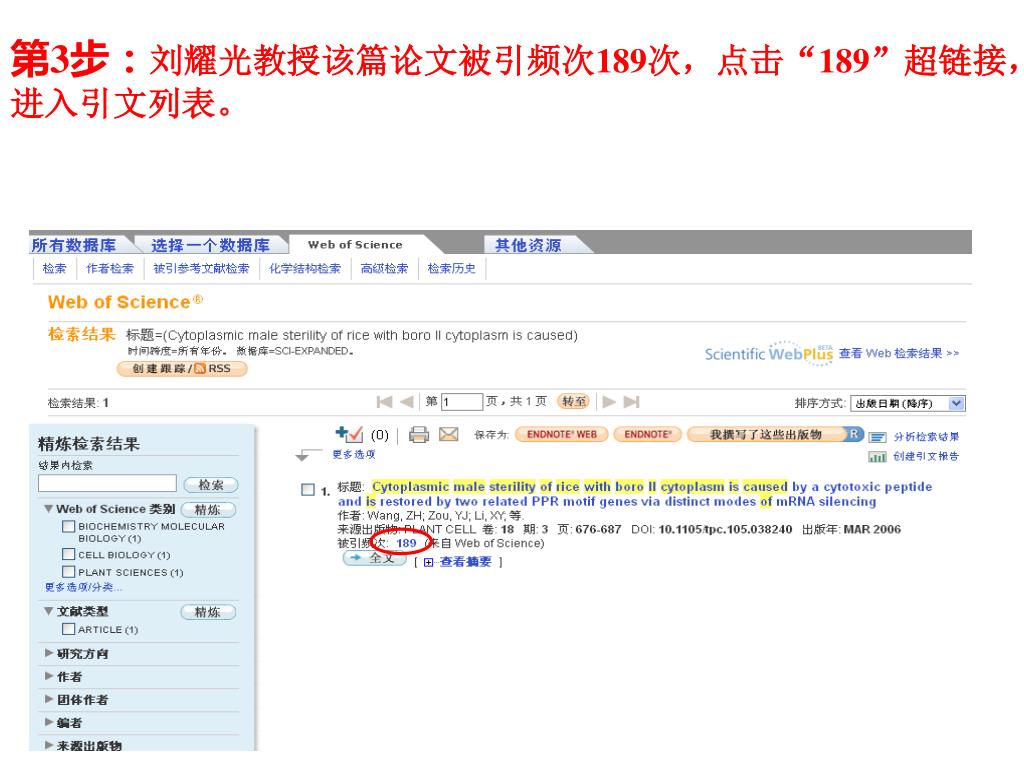The image size is (1024, 768).
Task: Expand the 作者 section
Action: [x=49, y=676]
